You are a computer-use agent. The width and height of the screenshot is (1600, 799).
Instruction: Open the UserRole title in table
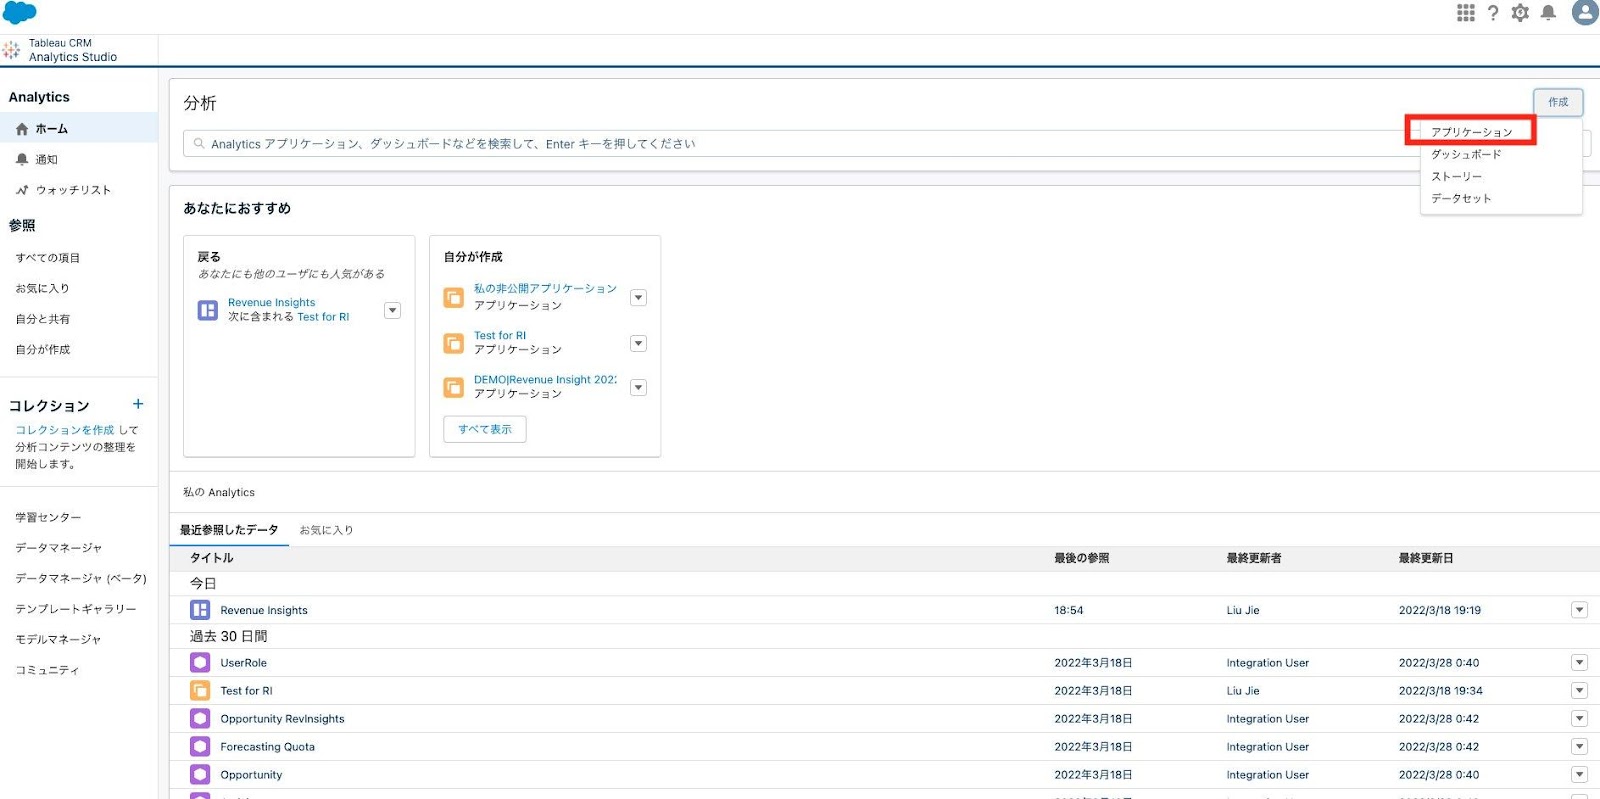[x=243, y=663]
